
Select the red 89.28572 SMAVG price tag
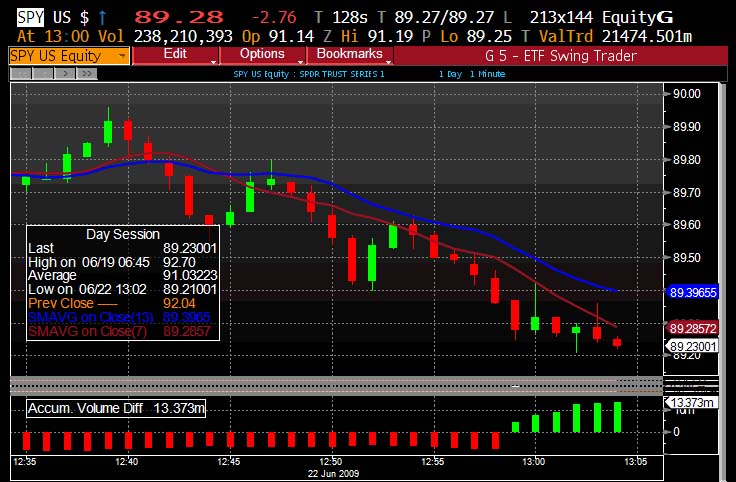tap(693, 328)
